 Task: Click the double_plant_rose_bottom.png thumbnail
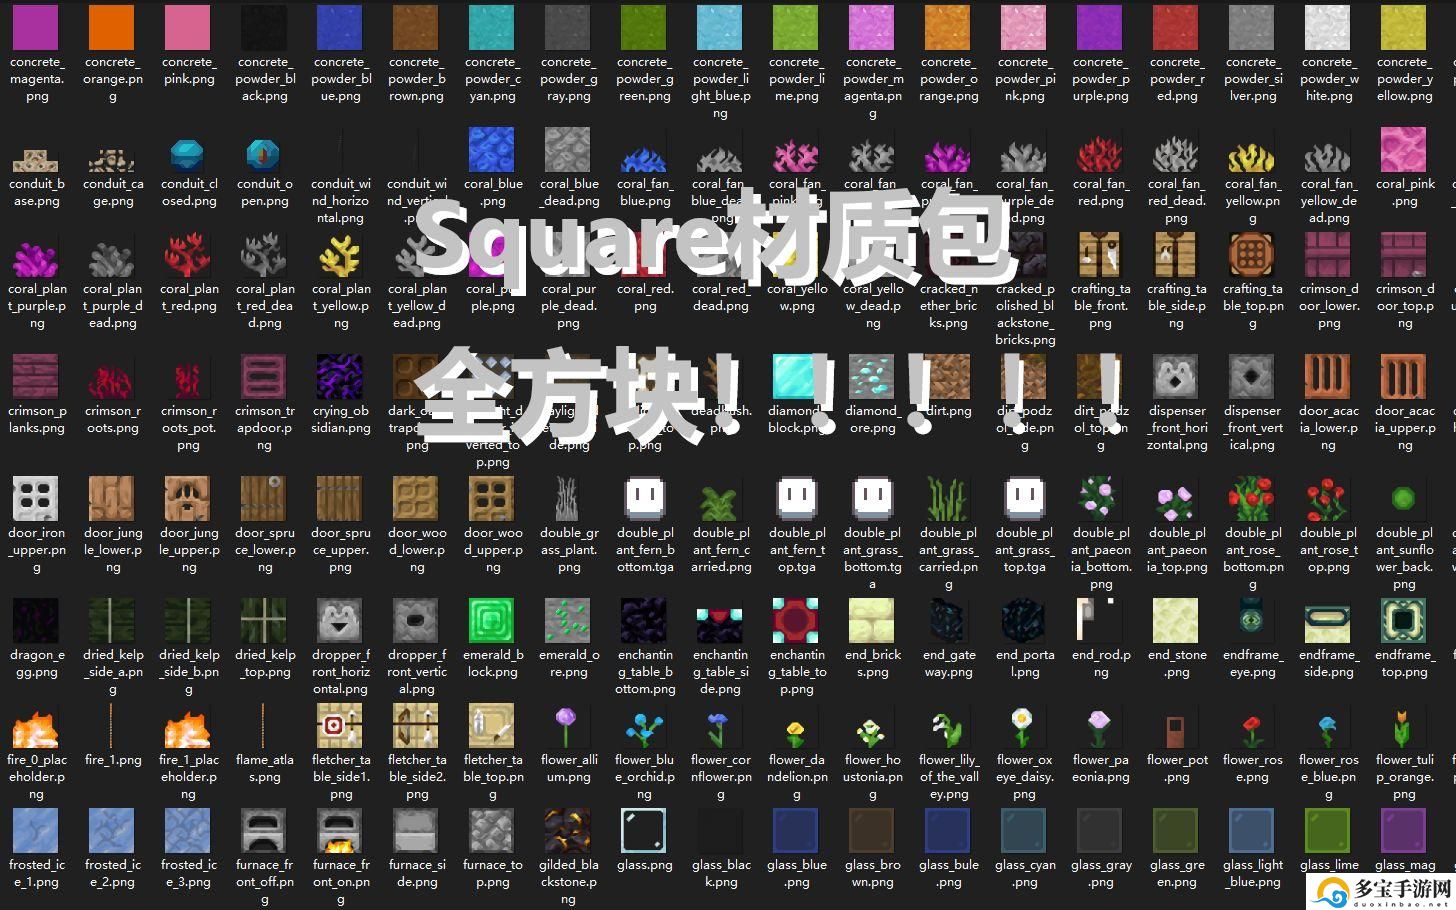pyautogui.click(x=1252, y=498)
